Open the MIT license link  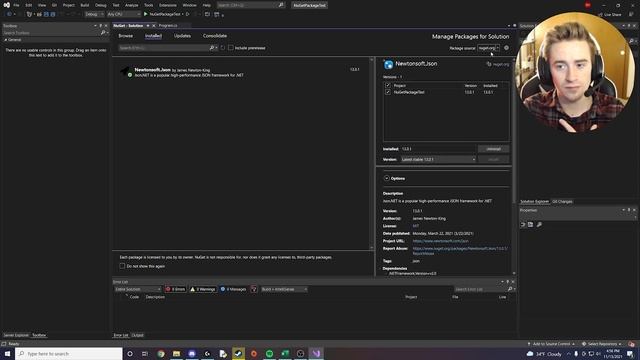(416, 226)
